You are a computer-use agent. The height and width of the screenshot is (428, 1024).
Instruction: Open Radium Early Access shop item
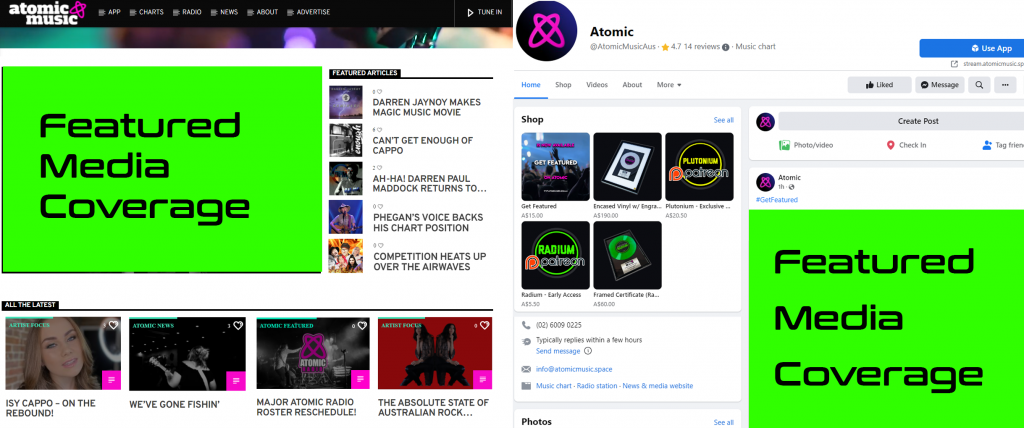coord(556,255)
